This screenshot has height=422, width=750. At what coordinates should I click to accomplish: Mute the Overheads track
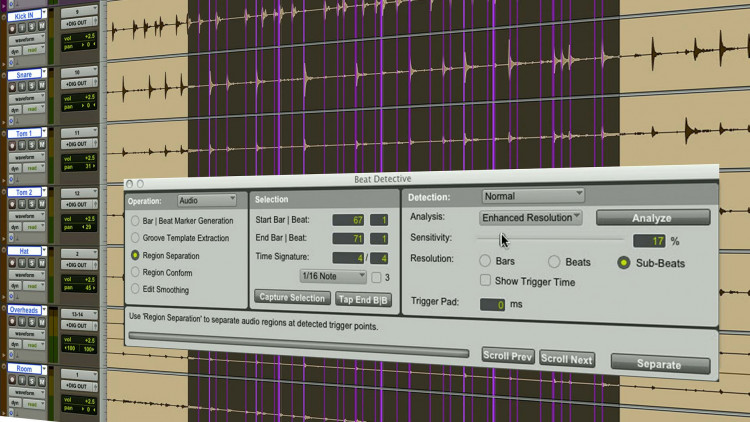42,322
